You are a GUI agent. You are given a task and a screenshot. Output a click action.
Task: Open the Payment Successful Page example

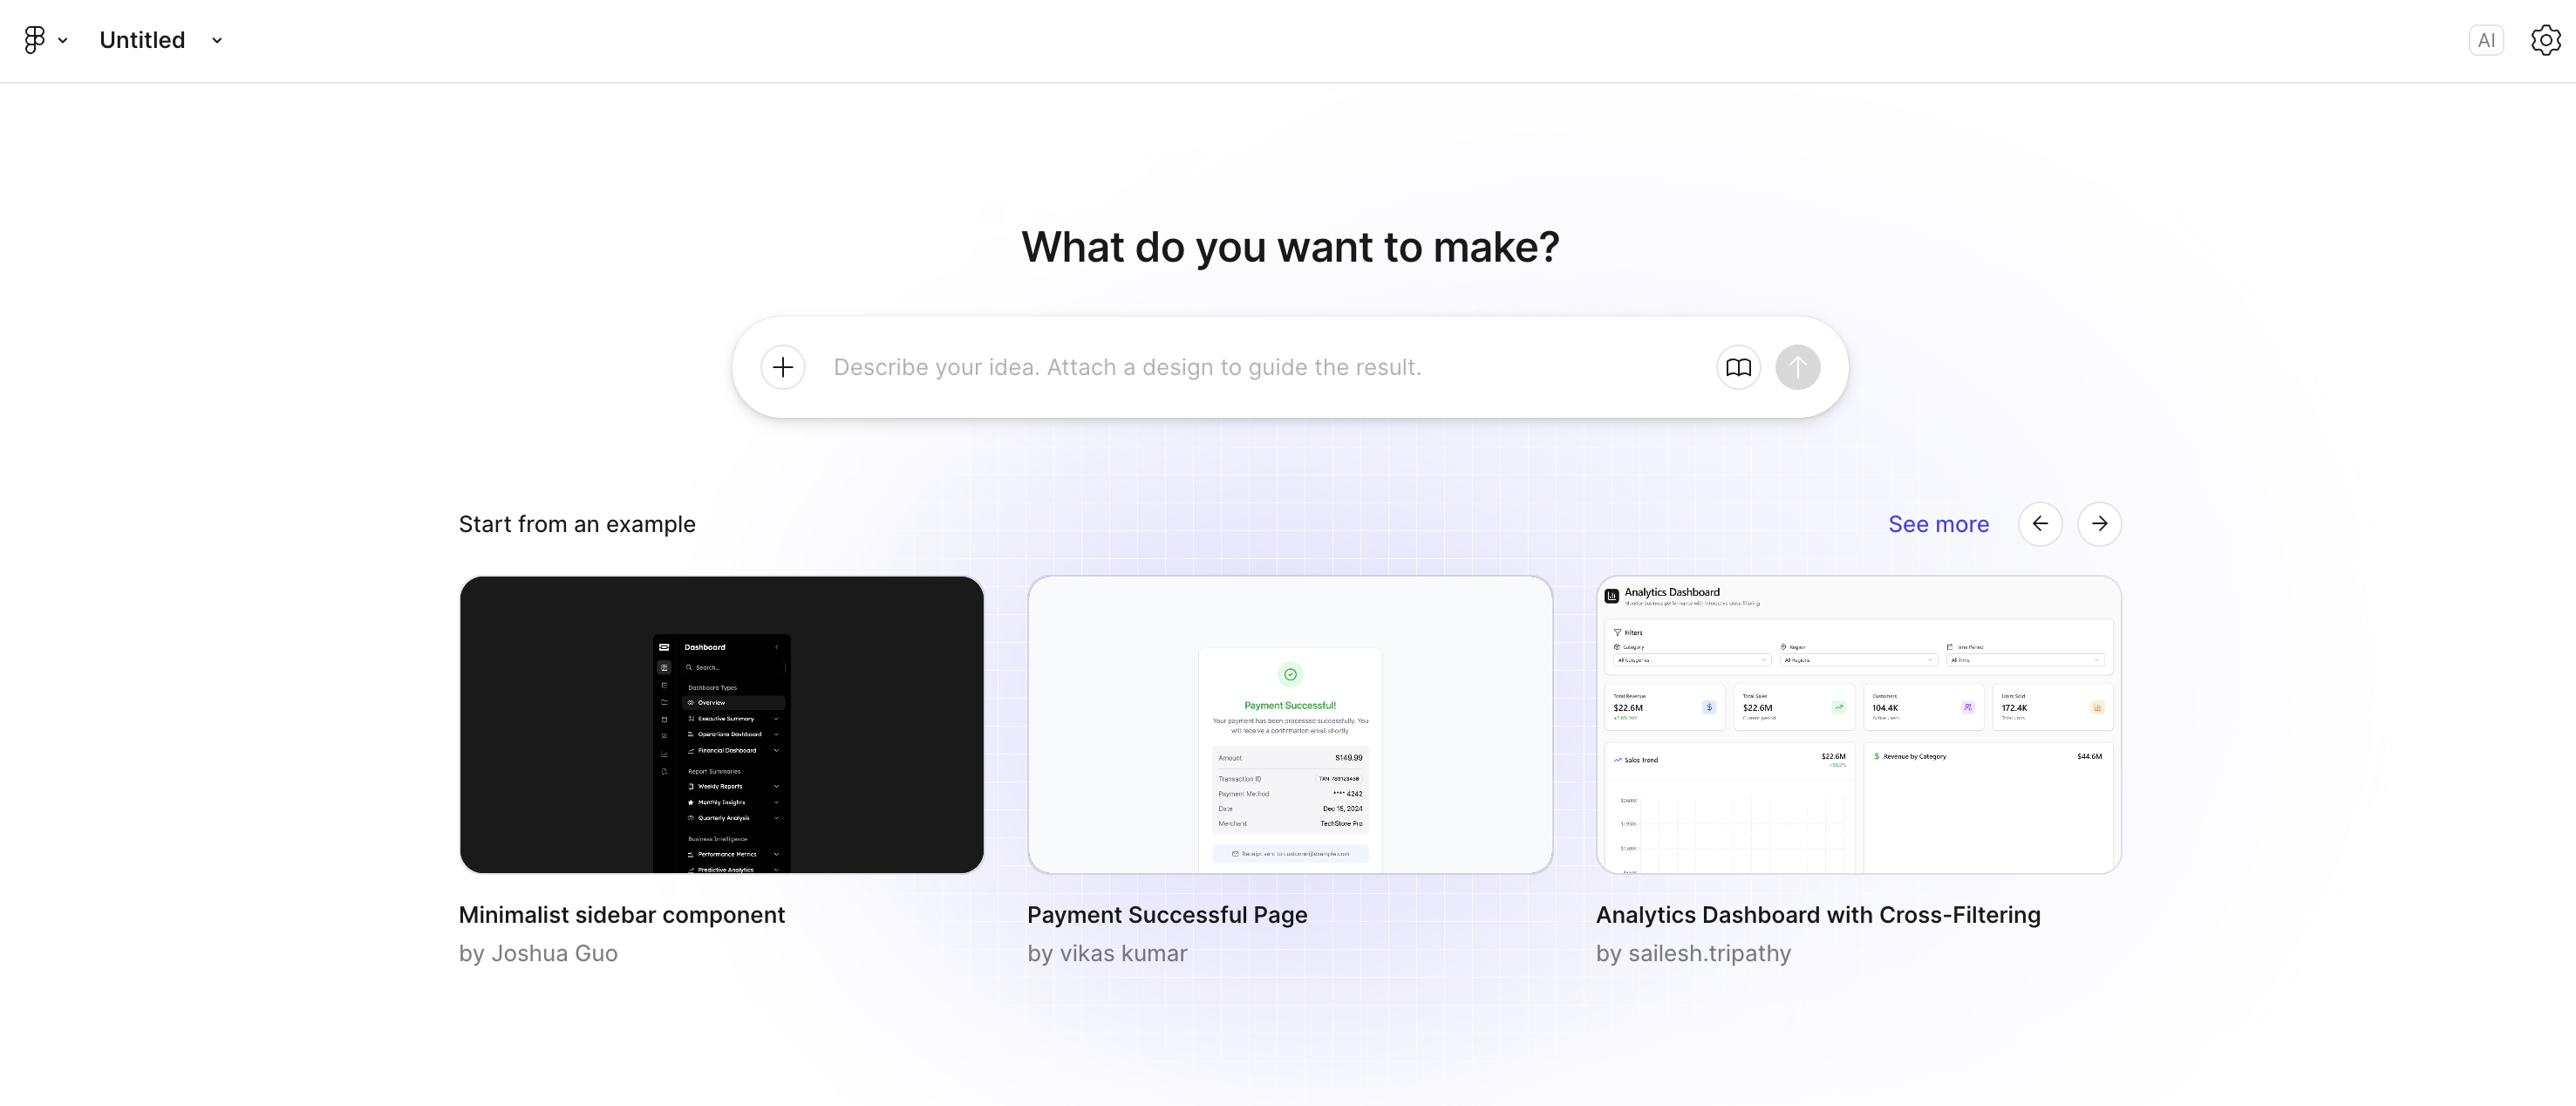click(1290, 724)
